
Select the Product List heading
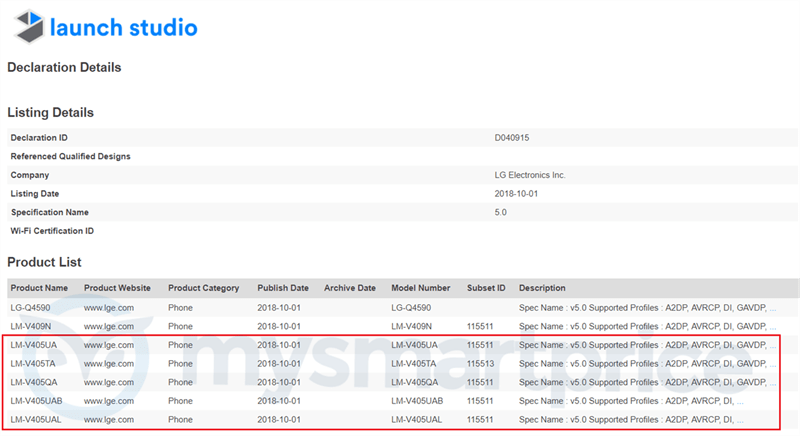44,262
